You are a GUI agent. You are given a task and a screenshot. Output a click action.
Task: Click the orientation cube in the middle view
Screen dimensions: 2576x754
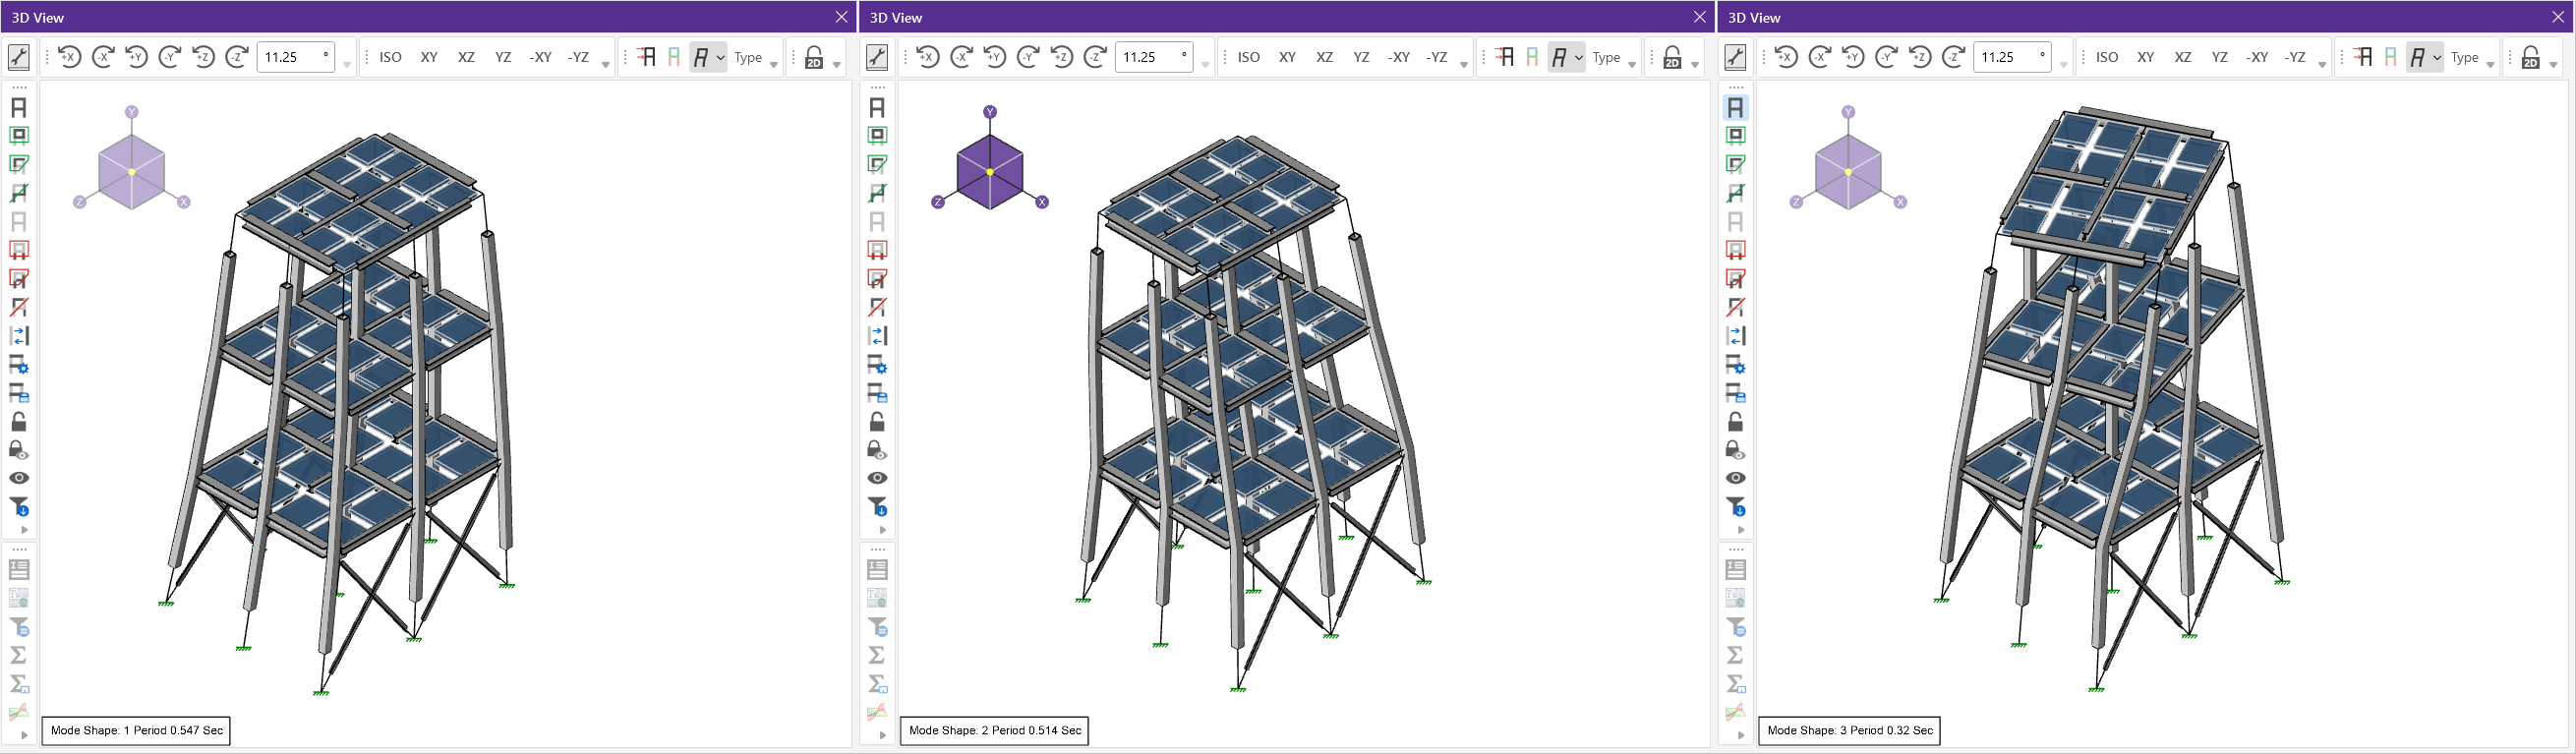[990, 172]
